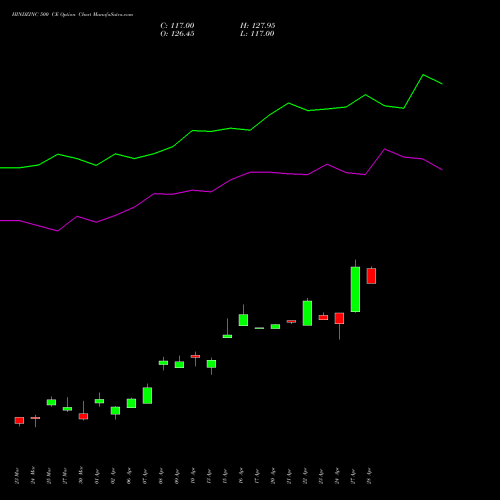Click the small red candle above 10 Apr

(195, 356)
